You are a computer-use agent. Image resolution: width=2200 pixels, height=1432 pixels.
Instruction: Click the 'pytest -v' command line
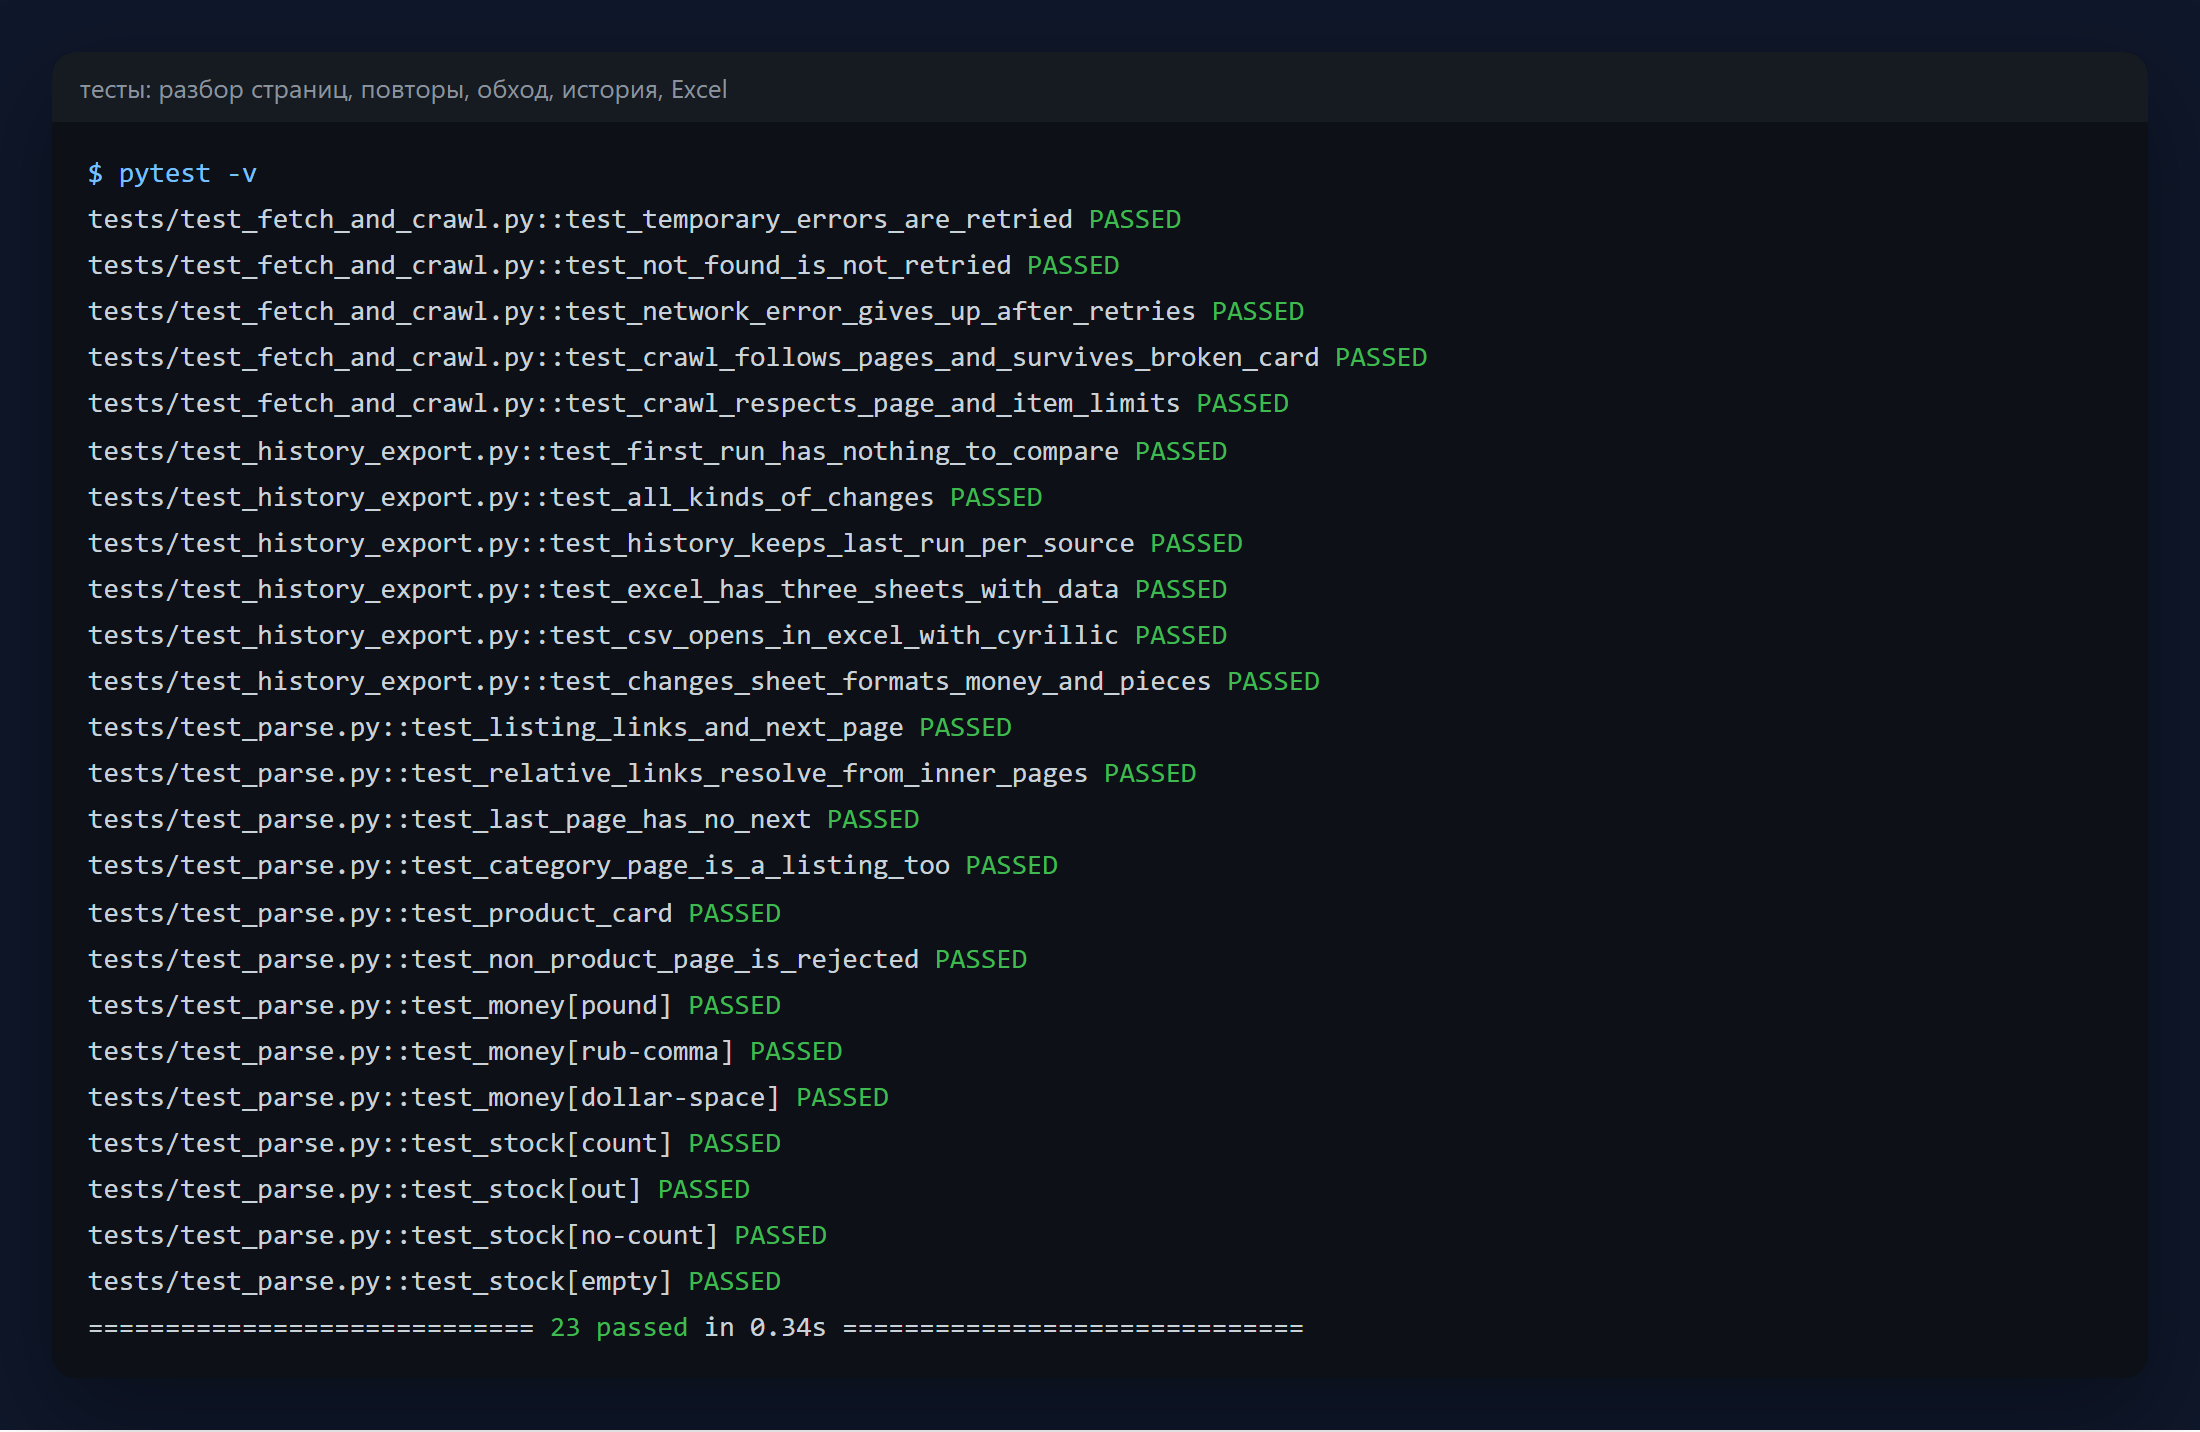pos(172,174)
